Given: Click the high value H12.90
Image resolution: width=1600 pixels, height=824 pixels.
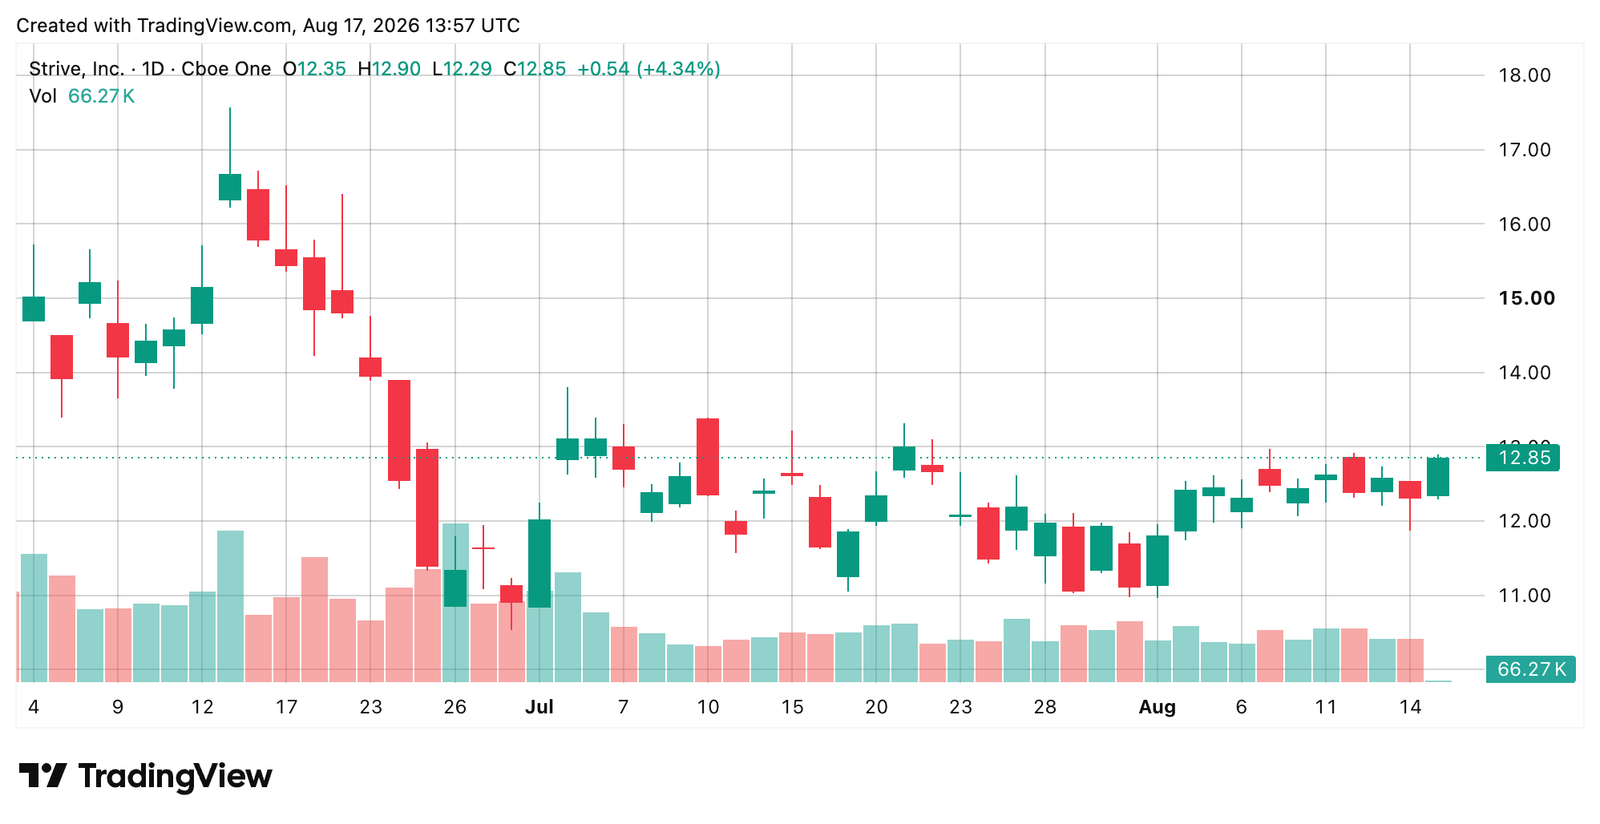Looking at the screenshot, I should coord(389,69).
